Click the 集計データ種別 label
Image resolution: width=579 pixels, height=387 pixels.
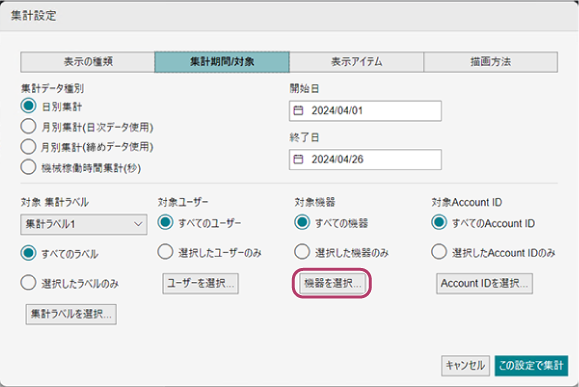[52, 89]
